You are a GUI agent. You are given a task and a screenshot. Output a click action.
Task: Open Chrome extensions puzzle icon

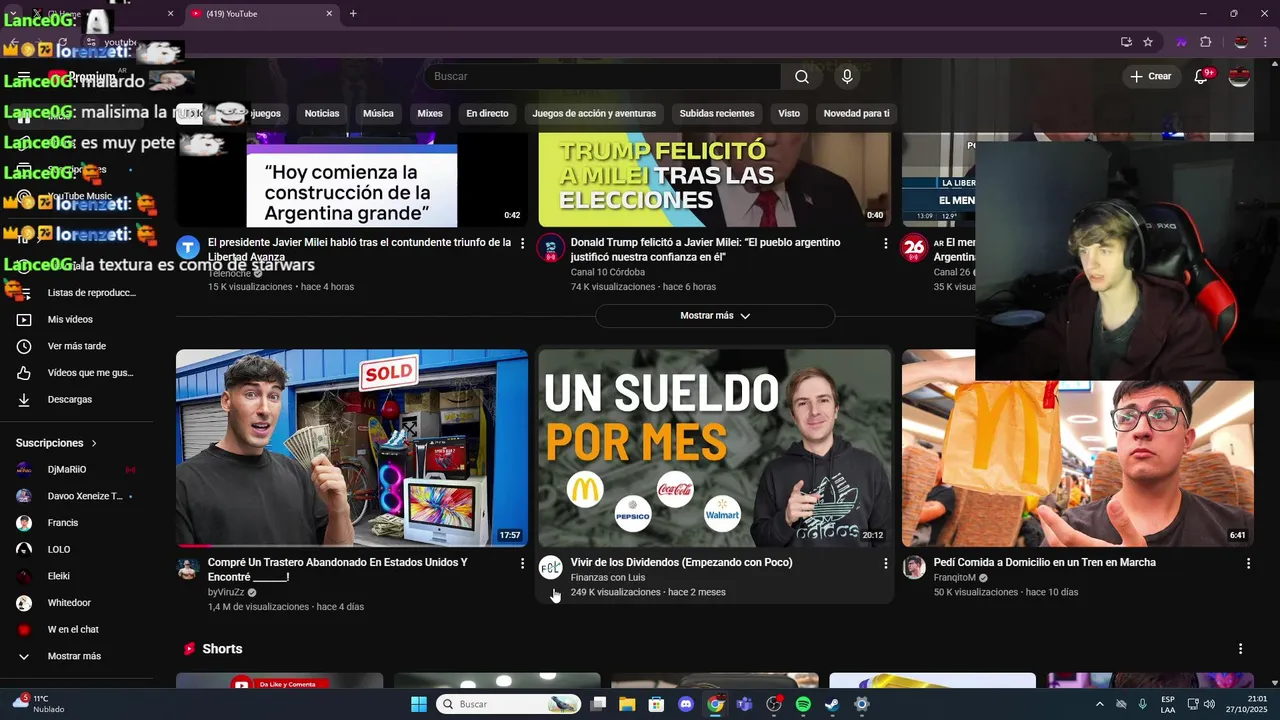[1205, 42]
